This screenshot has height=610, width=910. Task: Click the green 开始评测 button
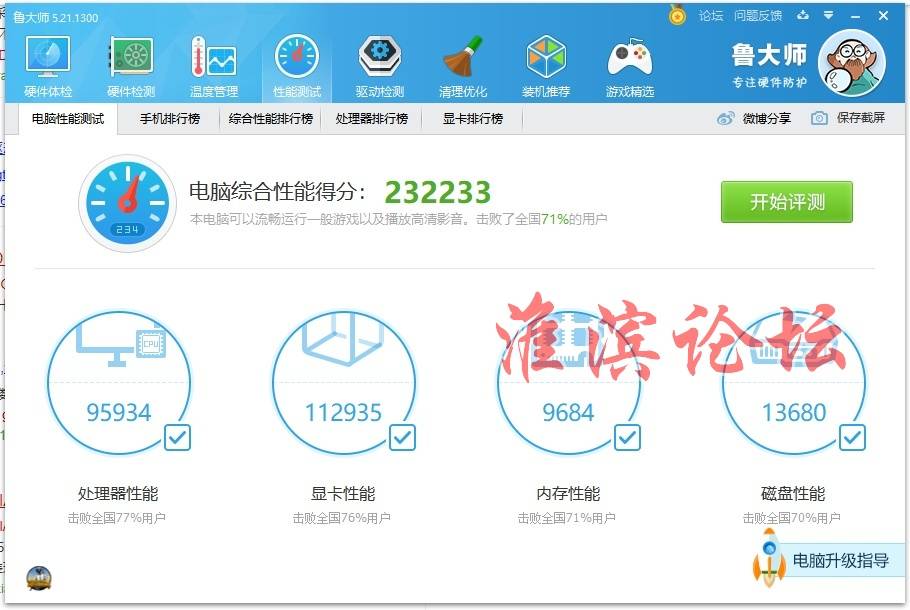pyautogui.click(x=787, y=202)
